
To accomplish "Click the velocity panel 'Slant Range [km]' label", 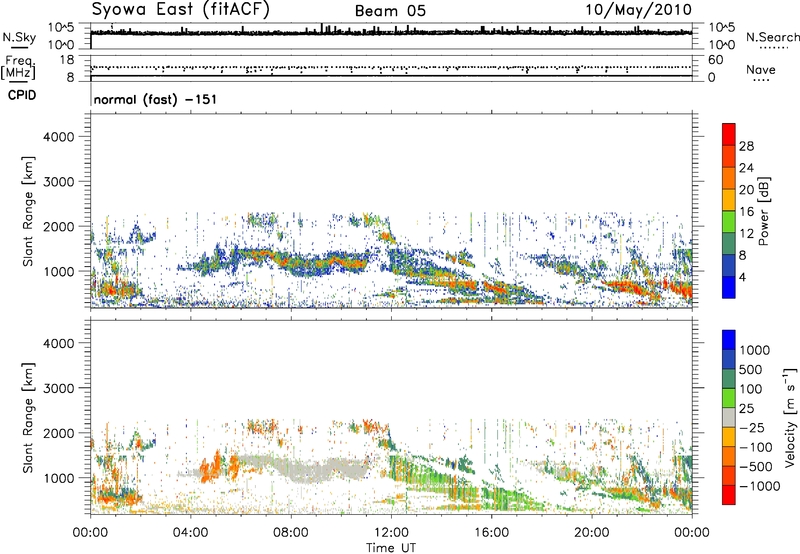I will [x=28, y=418].
